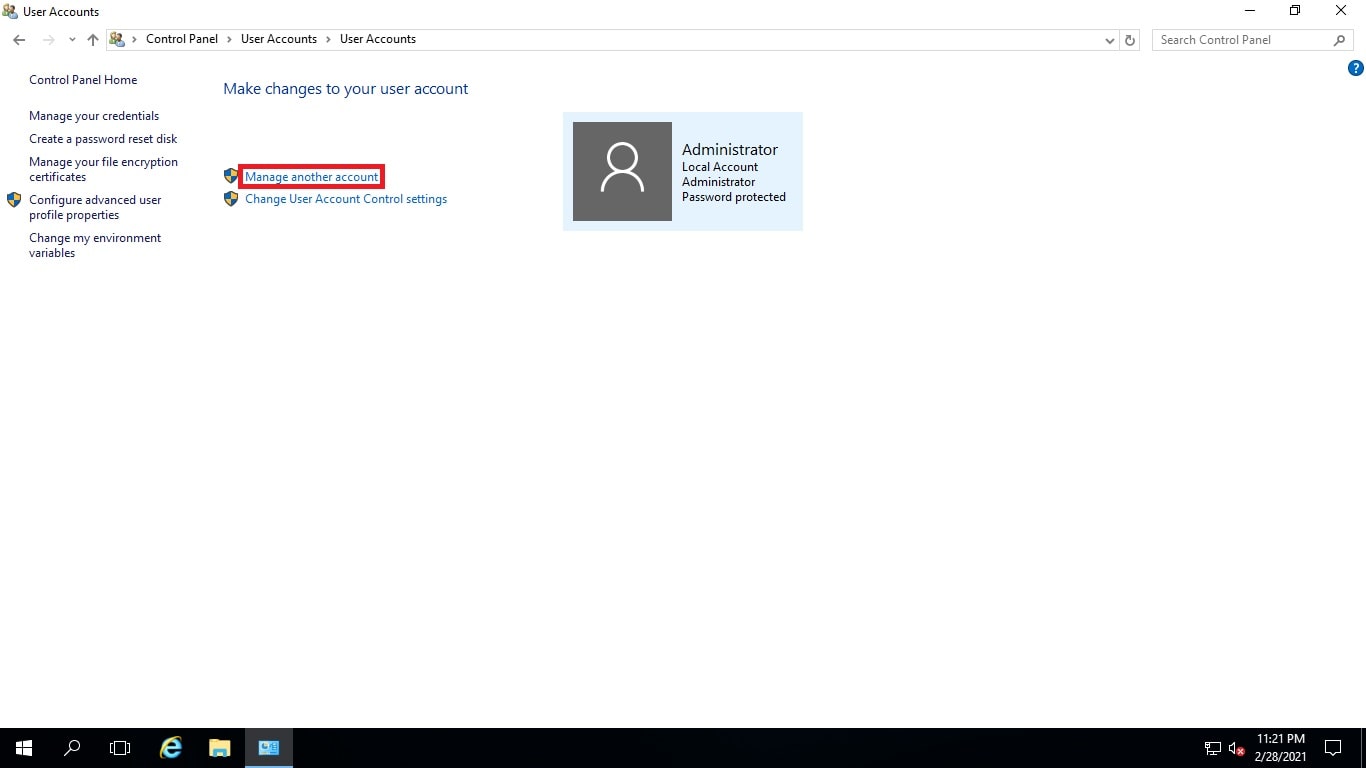The image size is (1366, 768).
Task: Open Task View on the taskbar
Action: (x=120, y=748)
